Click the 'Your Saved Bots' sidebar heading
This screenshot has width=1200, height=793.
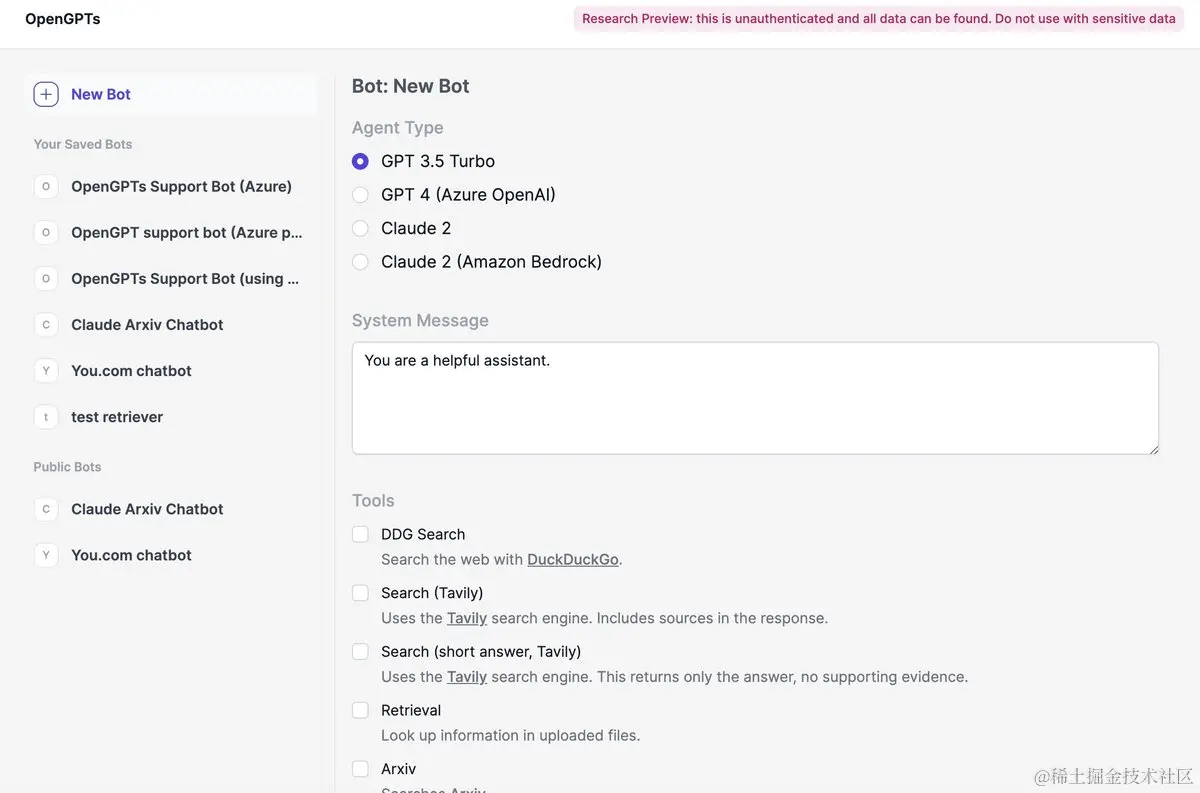point(83,144)
